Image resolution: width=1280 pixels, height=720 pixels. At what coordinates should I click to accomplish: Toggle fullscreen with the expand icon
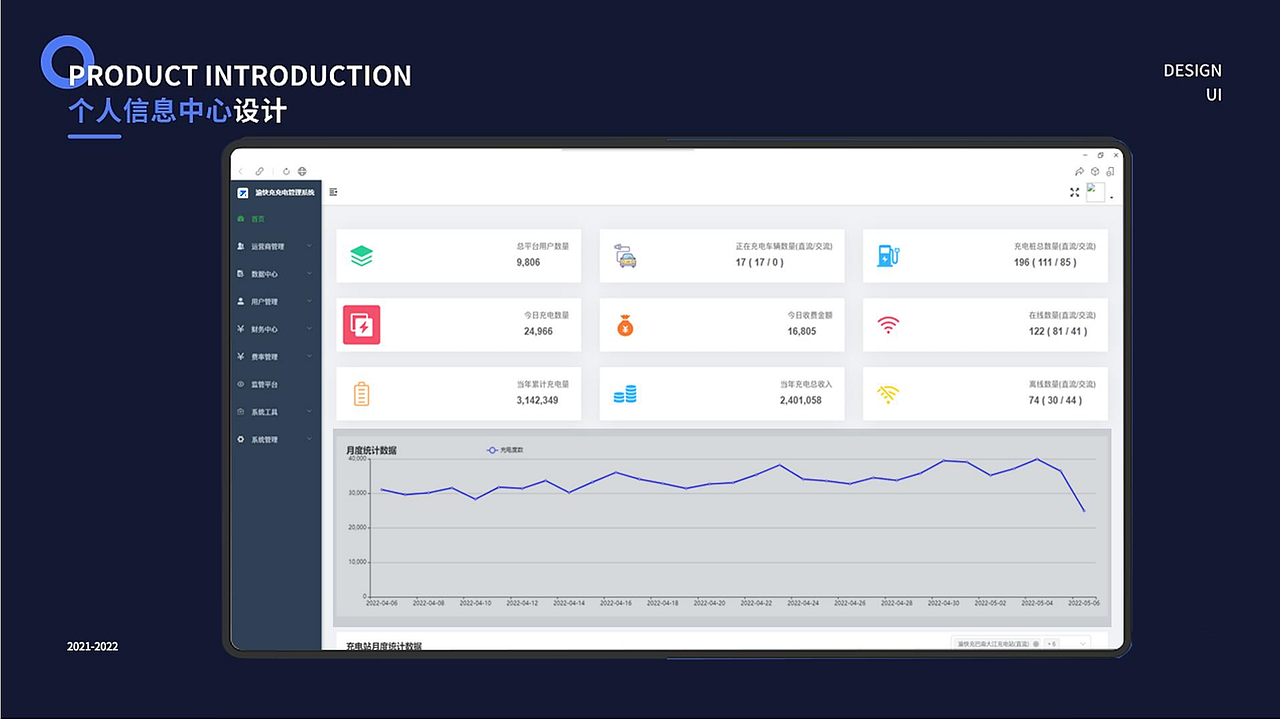(1075, 192)
